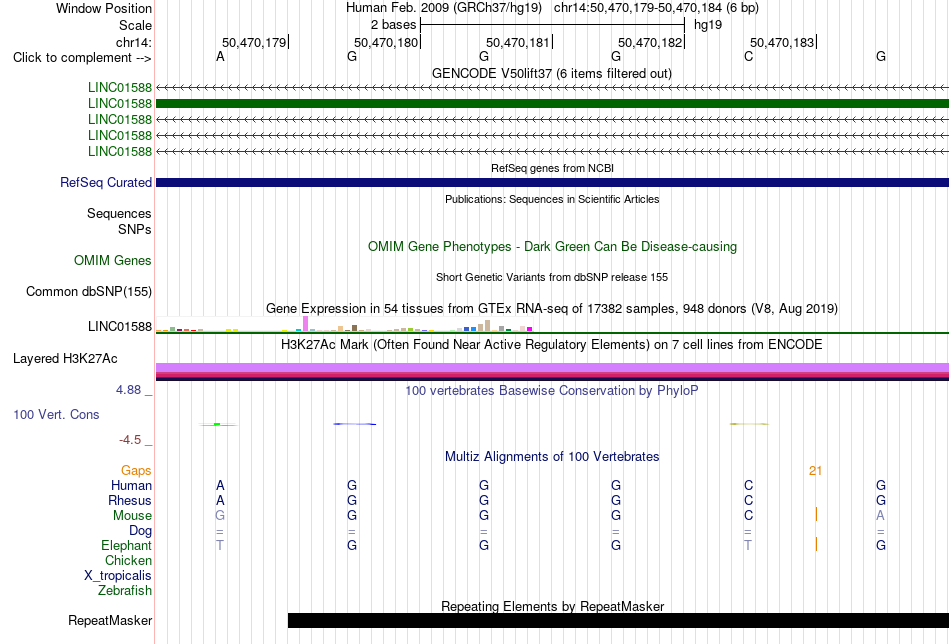Click the blue phyloP conservation mark
Viewport: 950px width, 644px height.
point(354,424)
